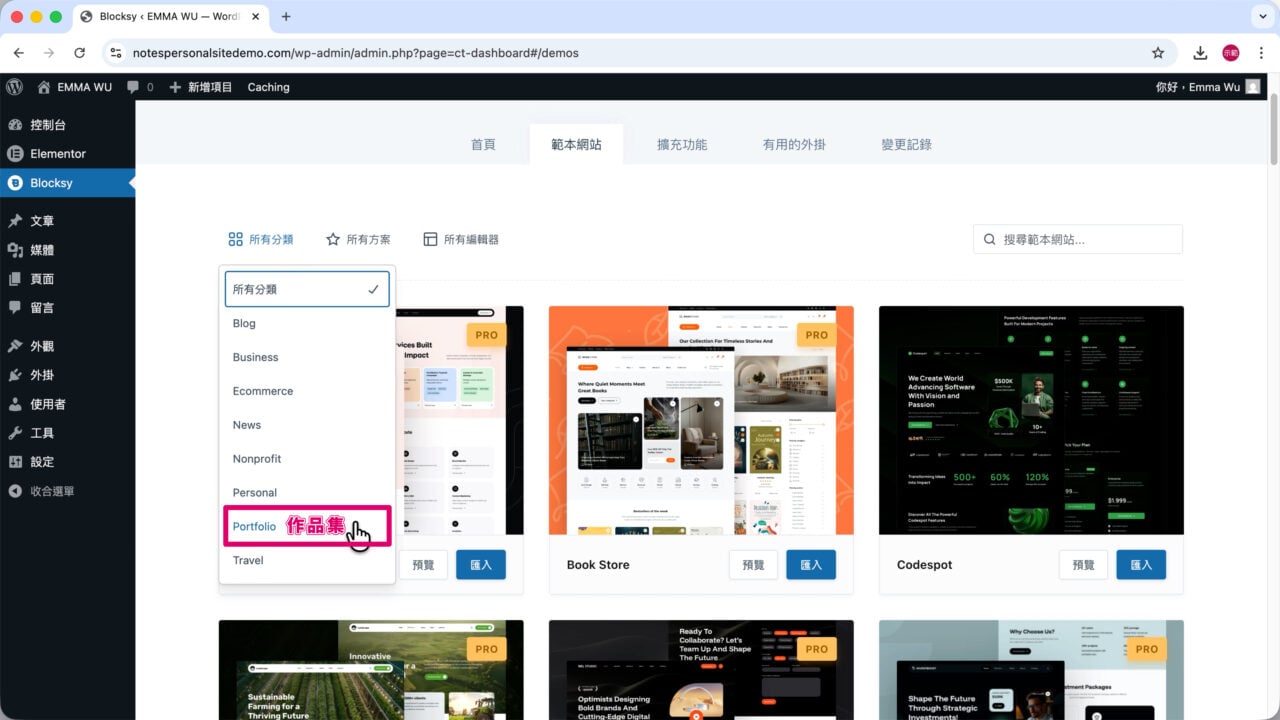Bookmark this page with the star

click(x=1158, y=53)
